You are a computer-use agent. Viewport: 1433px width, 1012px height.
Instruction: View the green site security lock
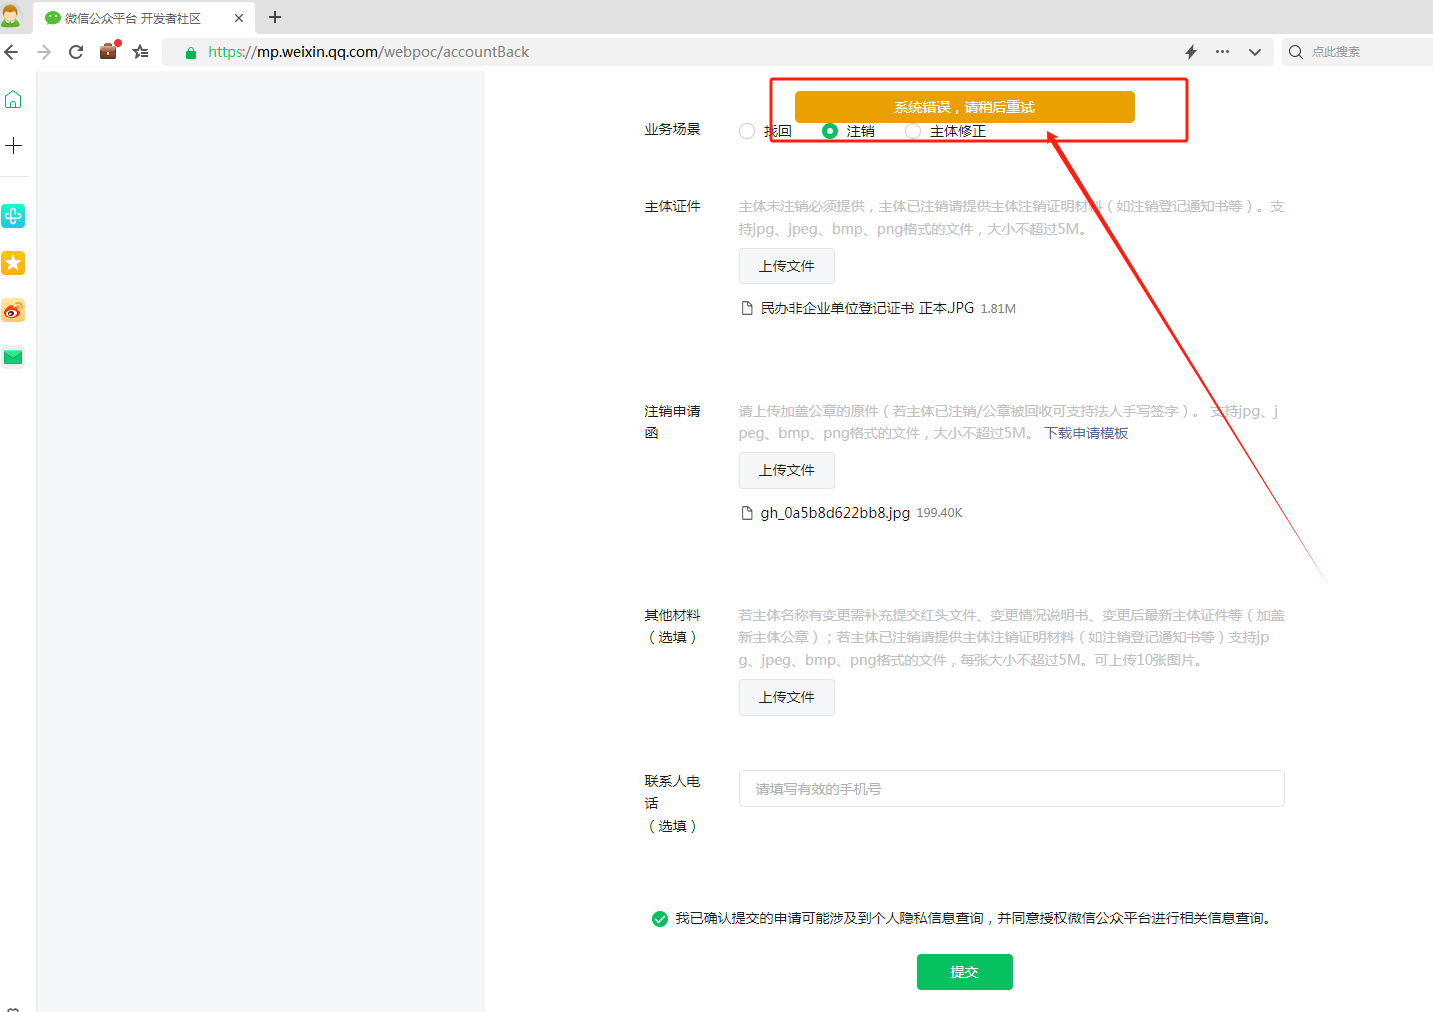tap(191, 52)
